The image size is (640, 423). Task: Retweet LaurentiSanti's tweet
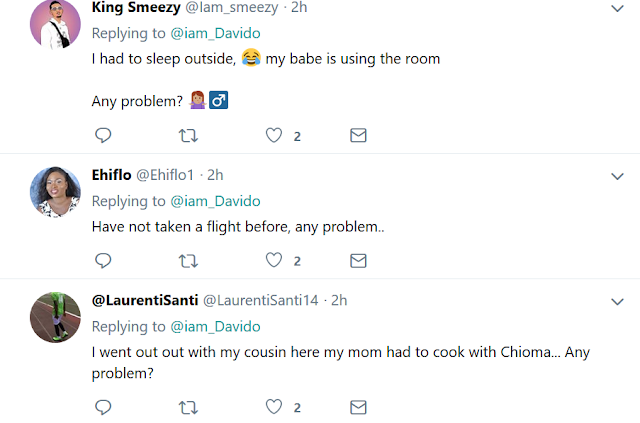coord(187,407)
